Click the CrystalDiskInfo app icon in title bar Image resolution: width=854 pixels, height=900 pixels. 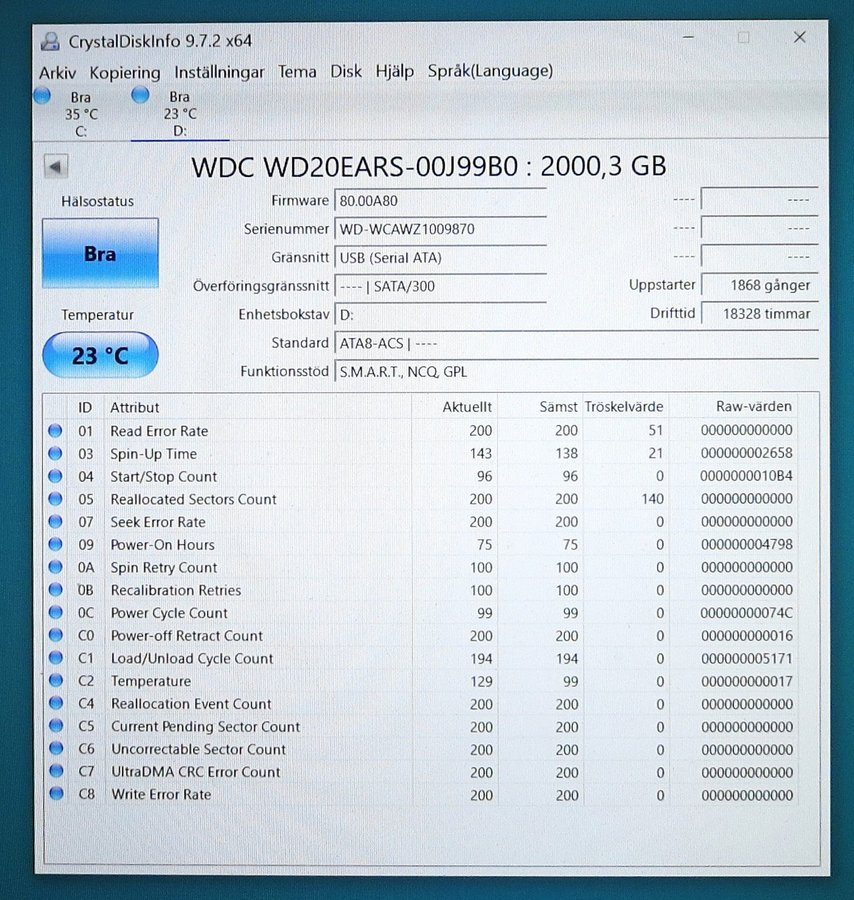tap(51, 41)
